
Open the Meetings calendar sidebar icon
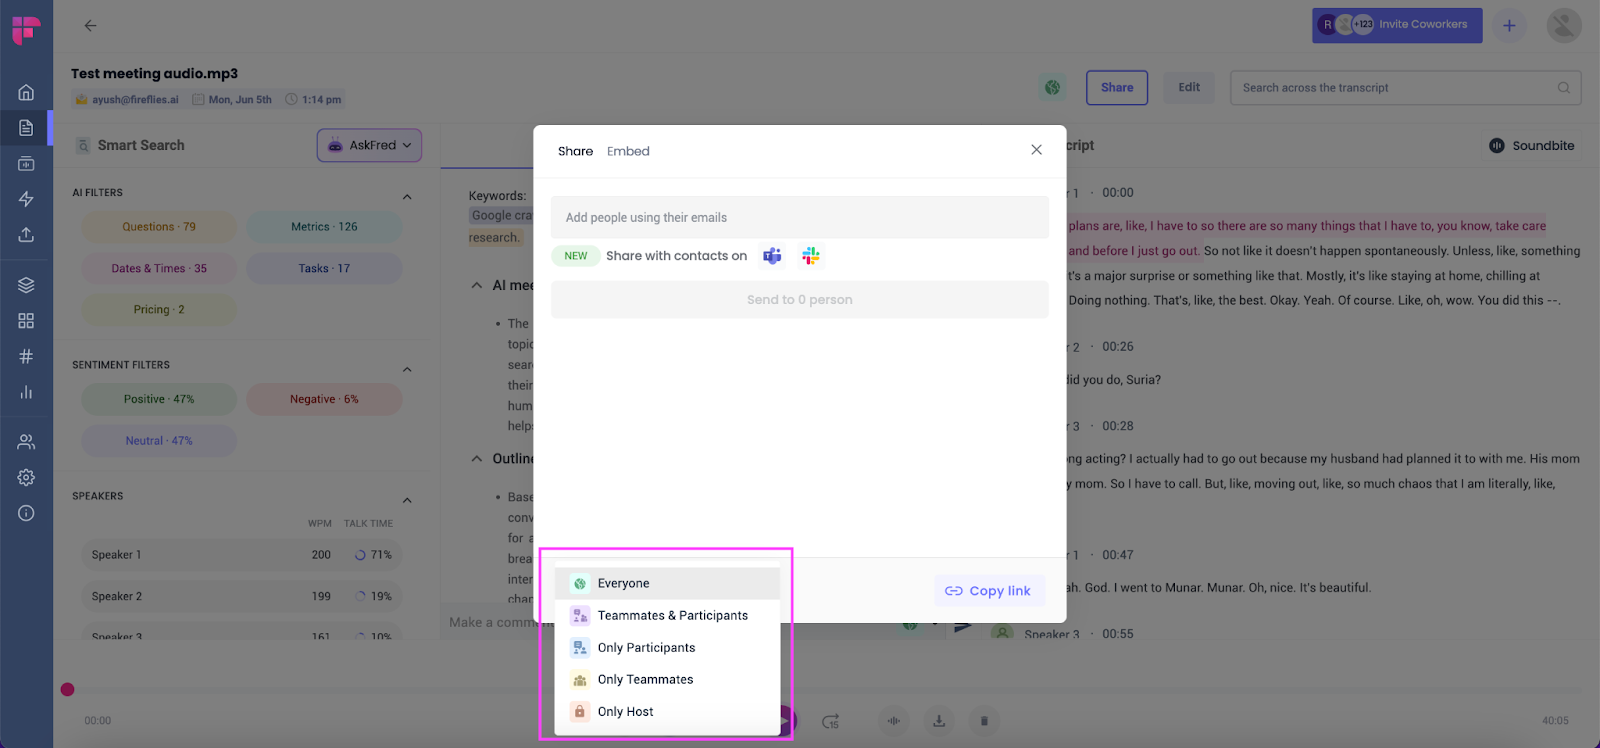coord(26,163)
